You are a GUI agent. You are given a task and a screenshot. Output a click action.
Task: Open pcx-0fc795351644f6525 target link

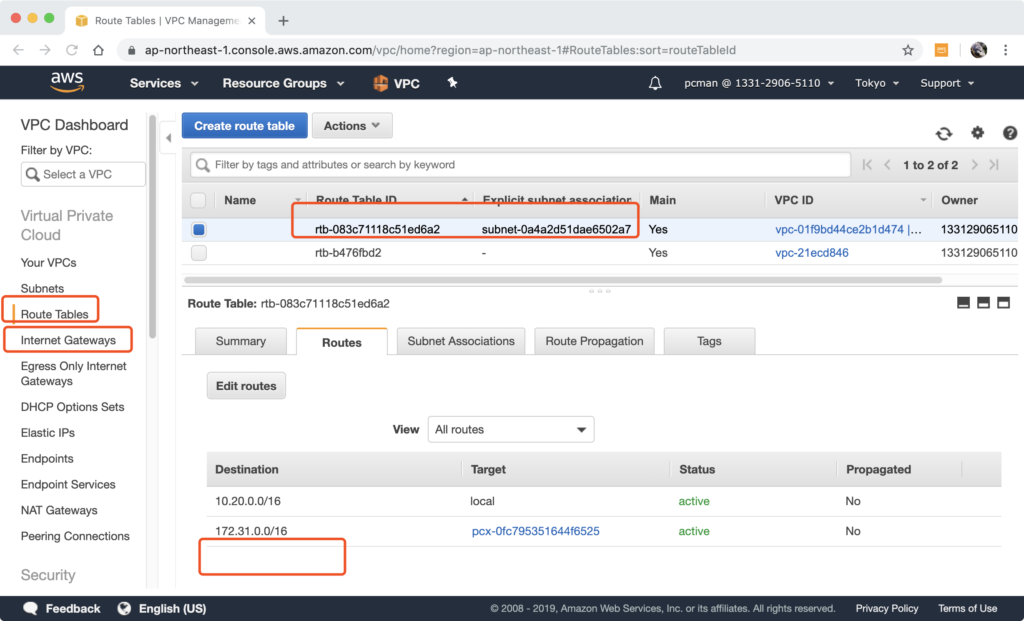(x=536, y=531)
